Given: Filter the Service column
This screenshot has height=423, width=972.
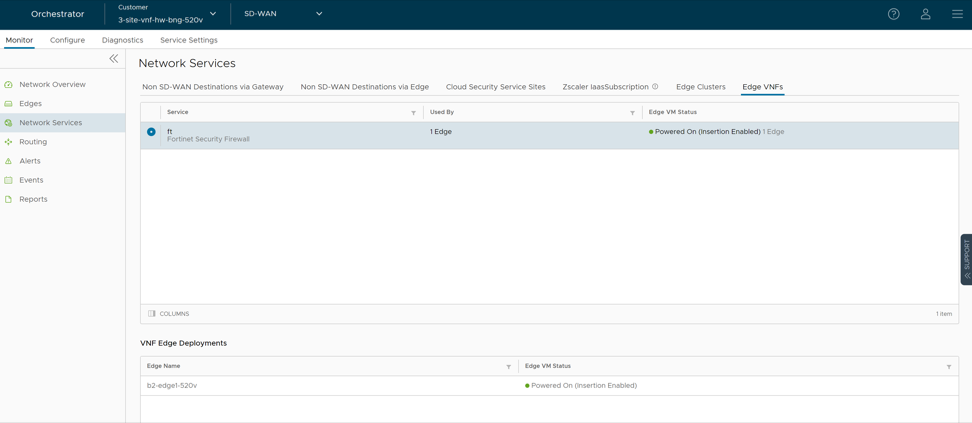Looking at the screenshot, I should (x=413, y=113).
